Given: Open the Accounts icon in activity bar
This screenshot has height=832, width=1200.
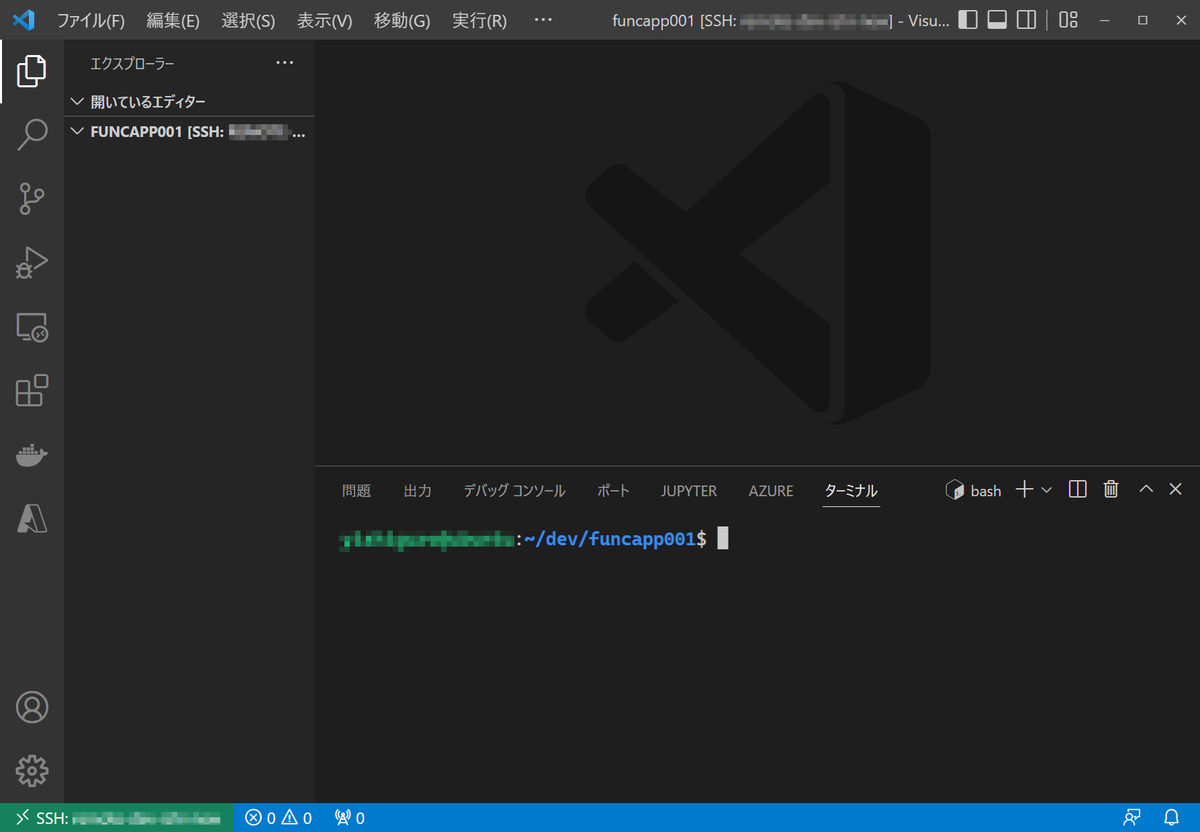Looking at the screenshot, I should point(32,707).
